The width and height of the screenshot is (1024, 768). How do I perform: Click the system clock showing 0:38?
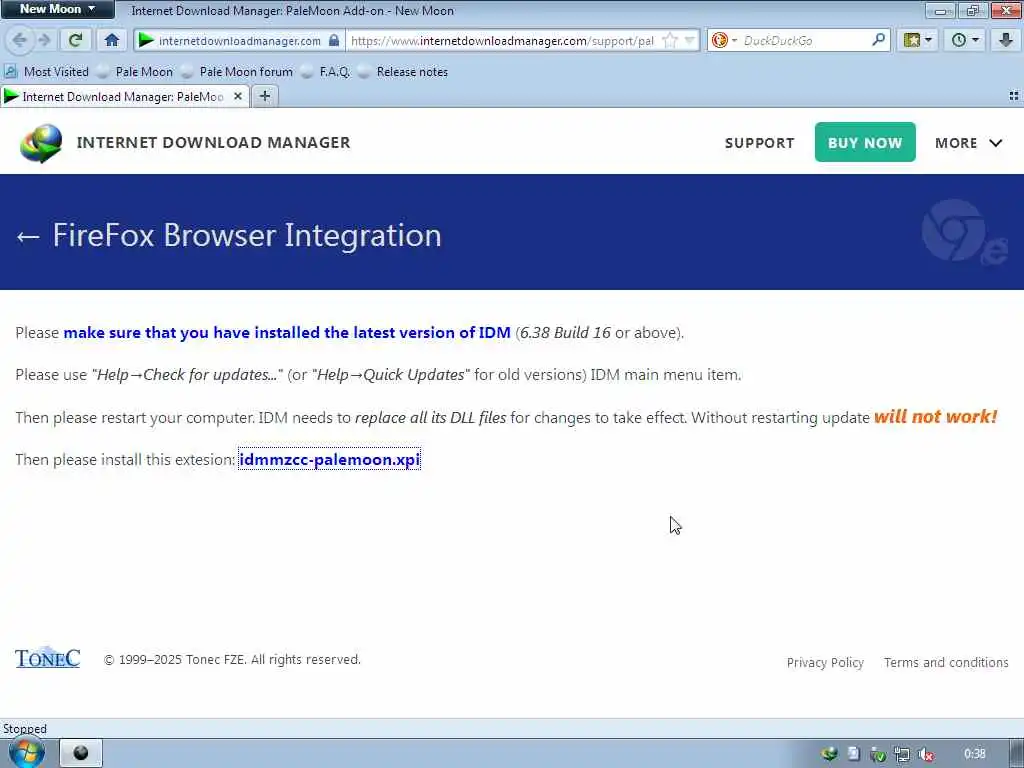(974, 754)
